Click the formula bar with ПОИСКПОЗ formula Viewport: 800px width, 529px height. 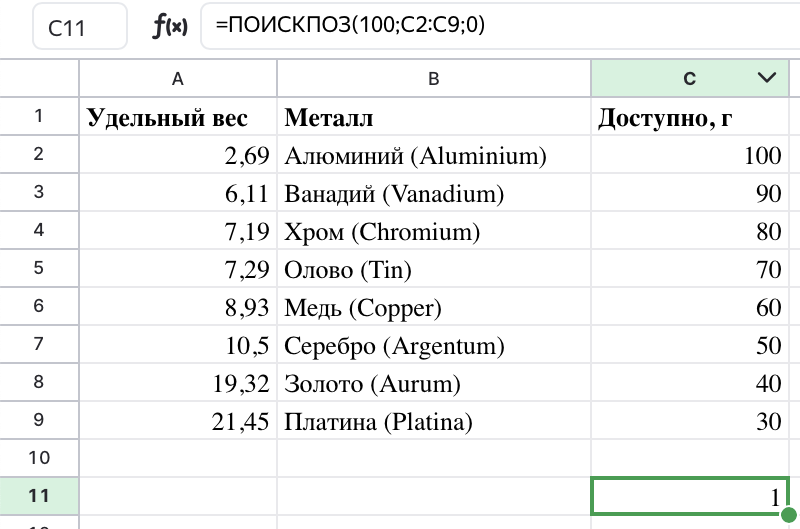click(500, 26)
